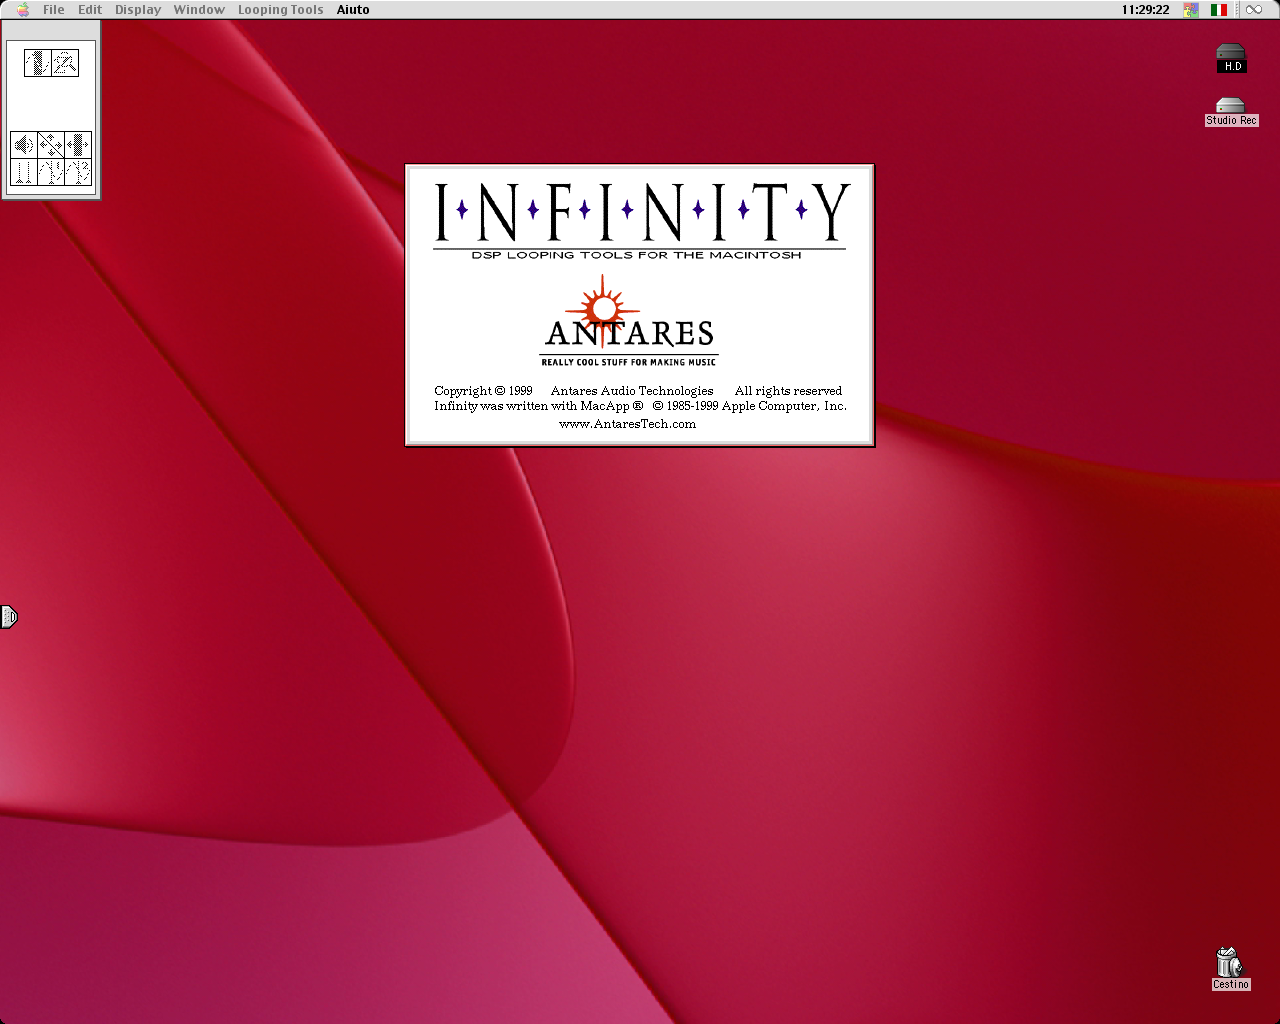Open the Edit menu
Viewport: 1280px width, 1024px height.
(90, 10)
